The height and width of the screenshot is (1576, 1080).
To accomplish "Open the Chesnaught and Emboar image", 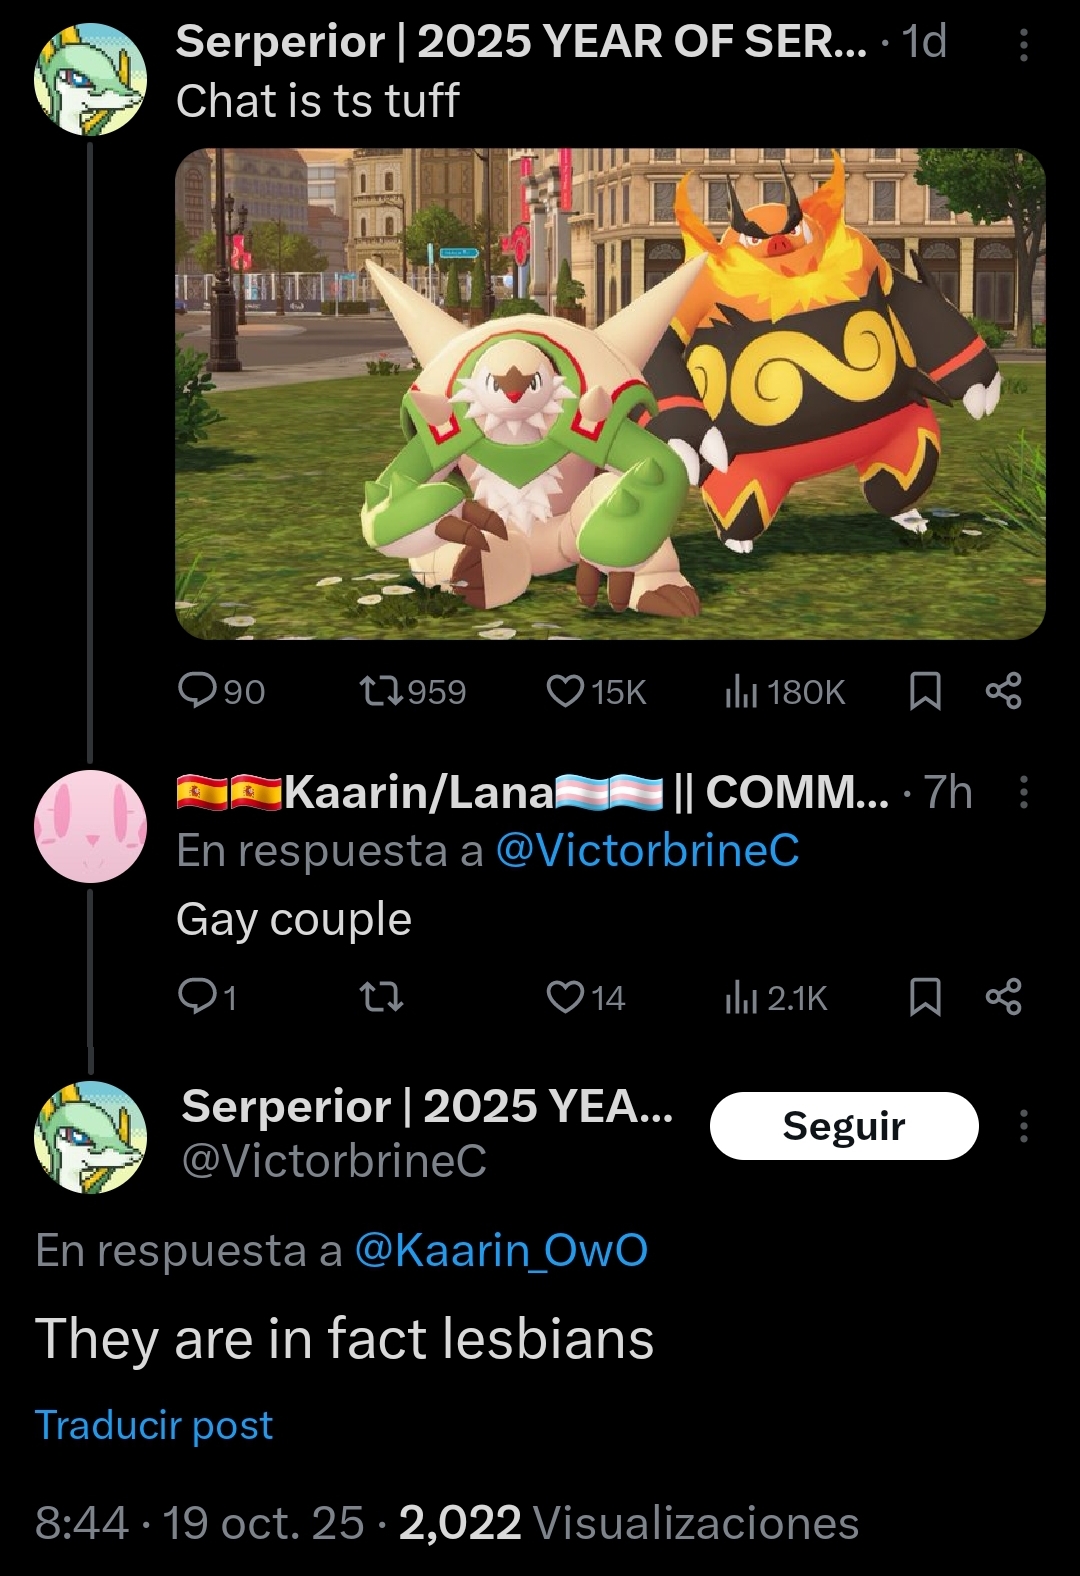I will (610, 394).
